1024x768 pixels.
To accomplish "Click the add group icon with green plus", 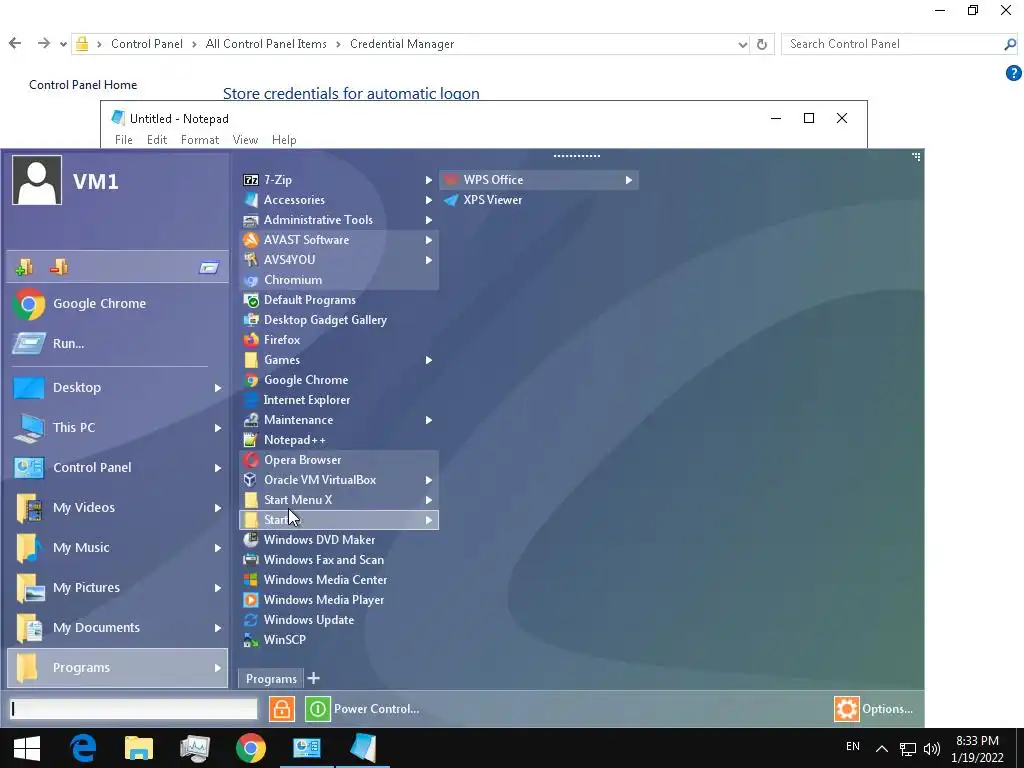I will (x=24, y=266).
